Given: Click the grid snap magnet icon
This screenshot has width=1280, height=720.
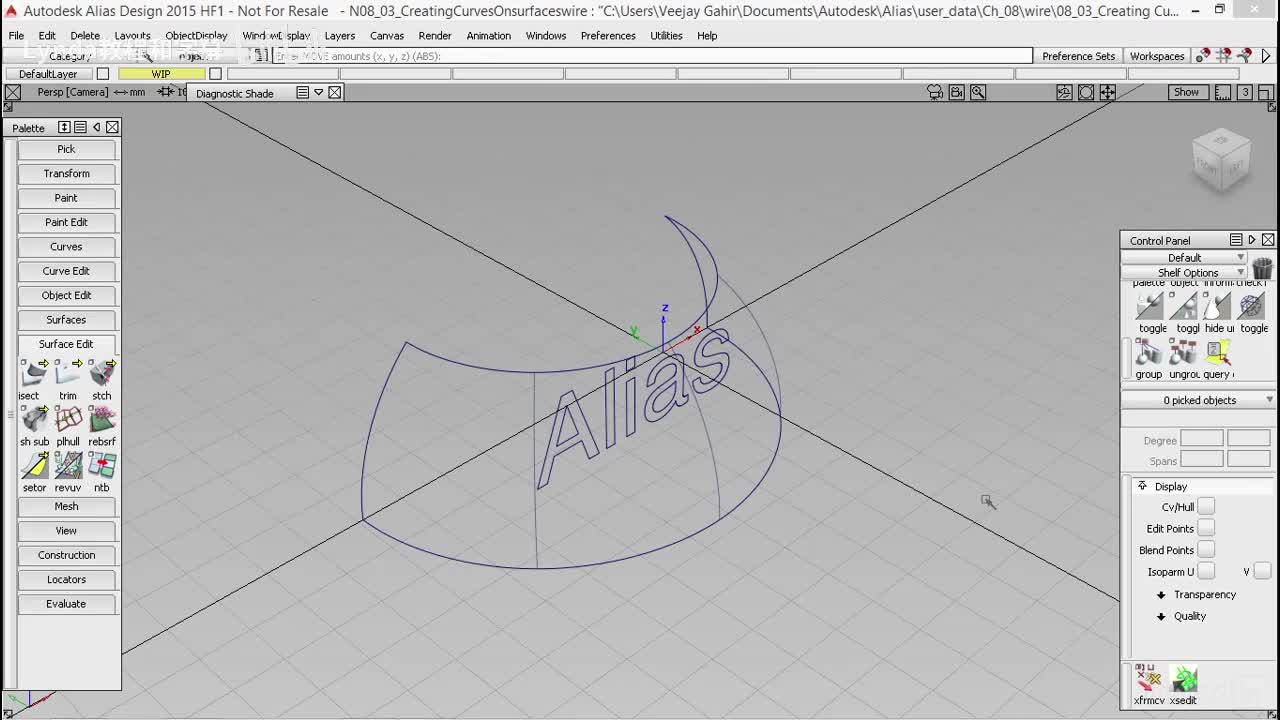Looking at the screenshot, I should pos(1223,56).
